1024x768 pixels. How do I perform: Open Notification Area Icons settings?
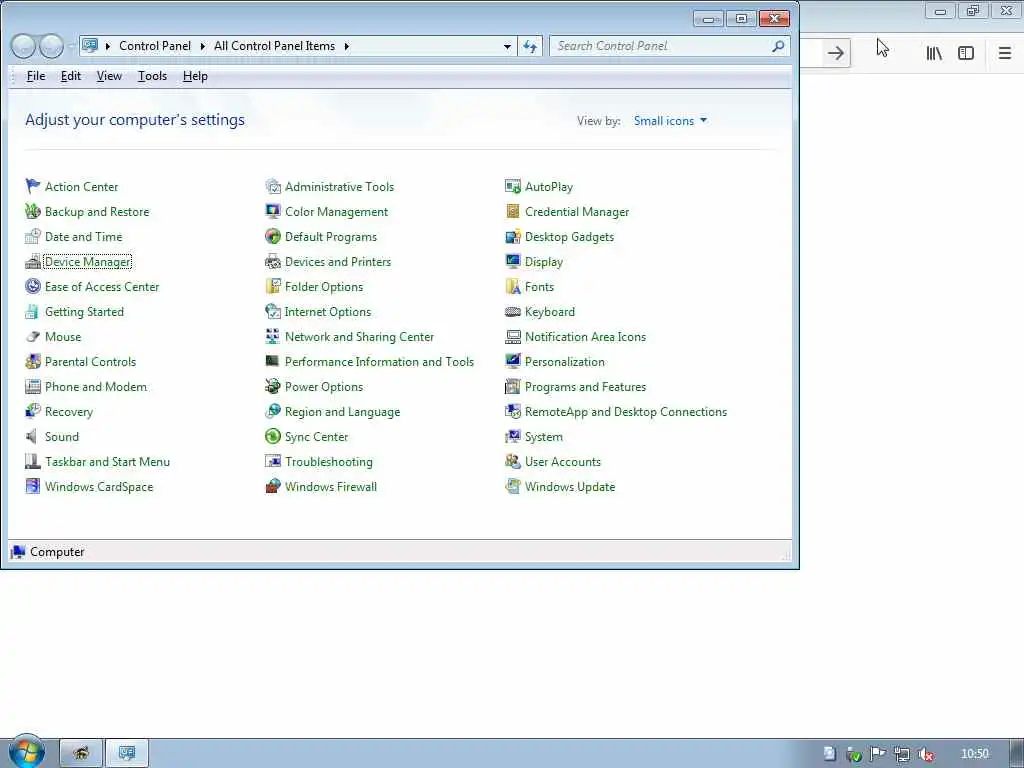click(585, 336)
